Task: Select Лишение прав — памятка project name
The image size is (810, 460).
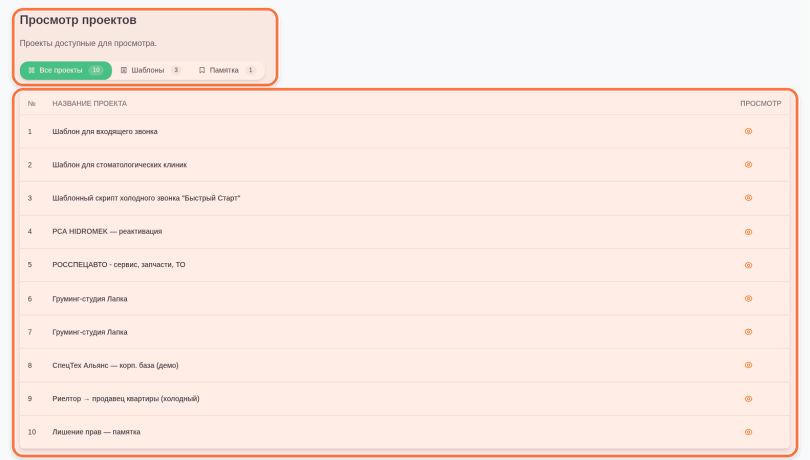Action: click(96, 432)
